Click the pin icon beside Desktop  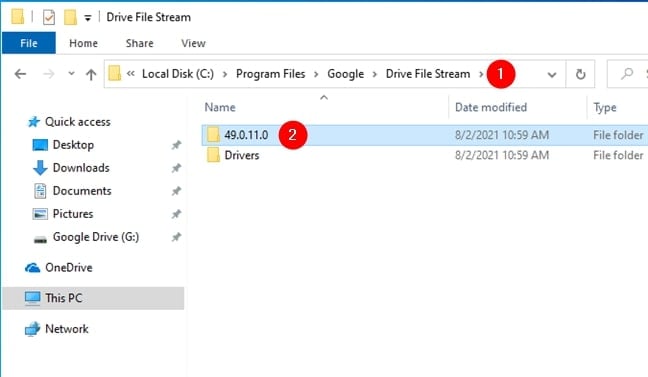point(176,145)
